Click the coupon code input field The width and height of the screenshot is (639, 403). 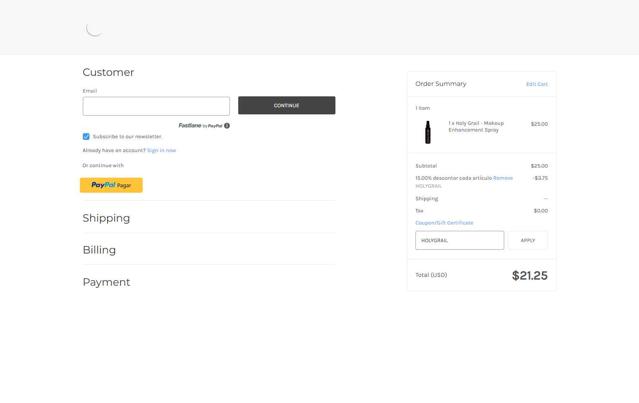[460, 240]
